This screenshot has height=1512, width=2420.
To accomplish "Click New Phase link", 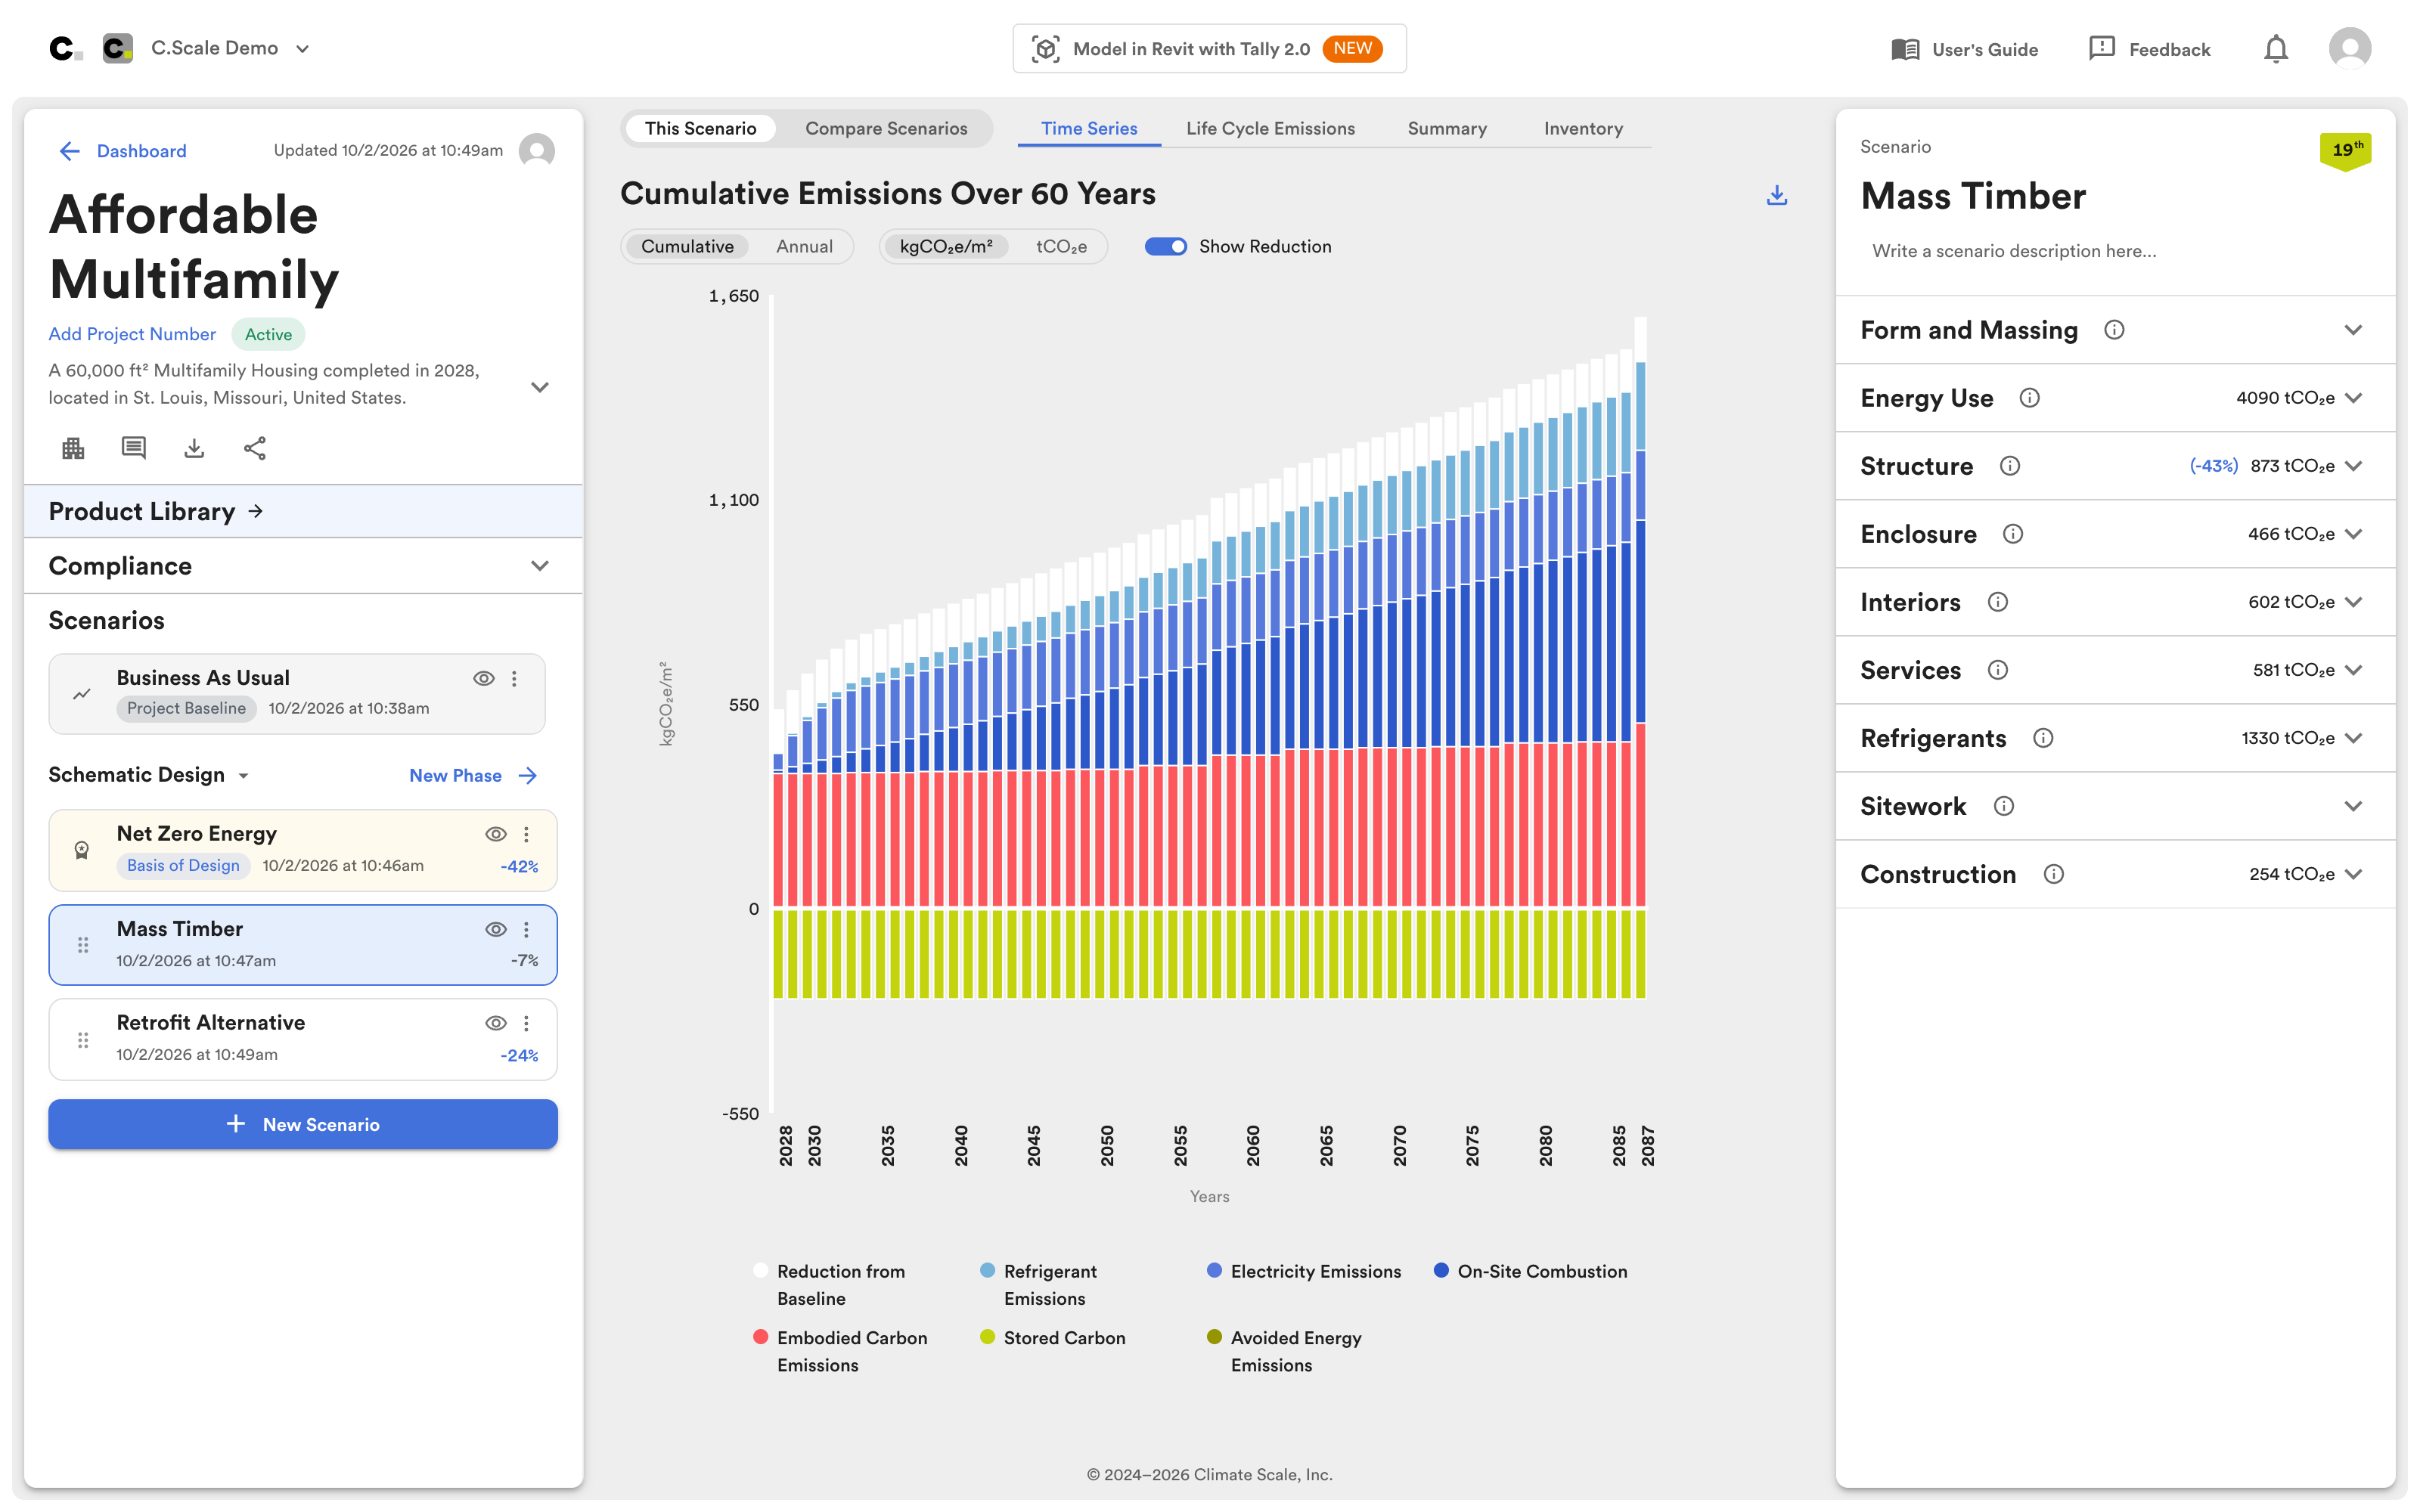I will pos(473,775).
